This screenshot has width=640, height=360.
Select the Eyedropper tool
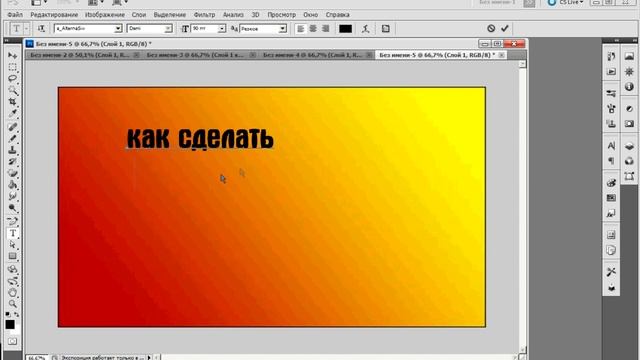tap(13, 113)
